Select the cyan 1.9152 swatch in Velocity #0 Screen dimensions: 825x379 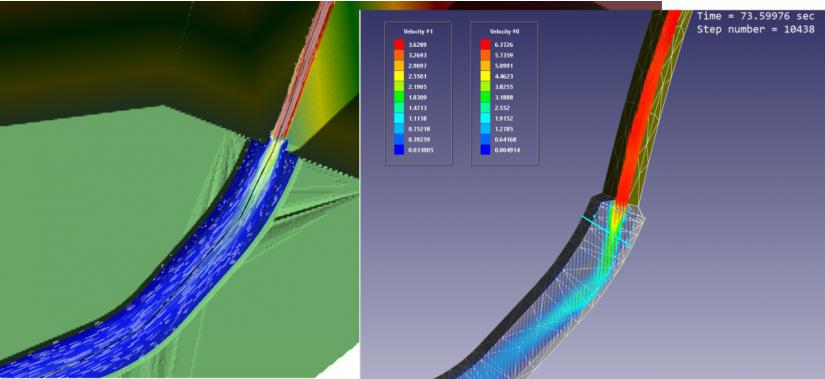485,118
